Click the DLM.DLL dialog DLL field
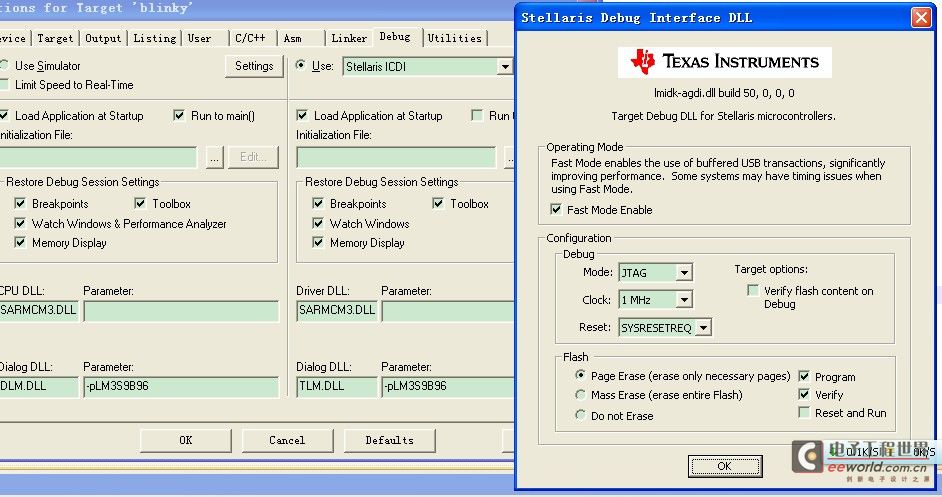 [x=39, y=386]
